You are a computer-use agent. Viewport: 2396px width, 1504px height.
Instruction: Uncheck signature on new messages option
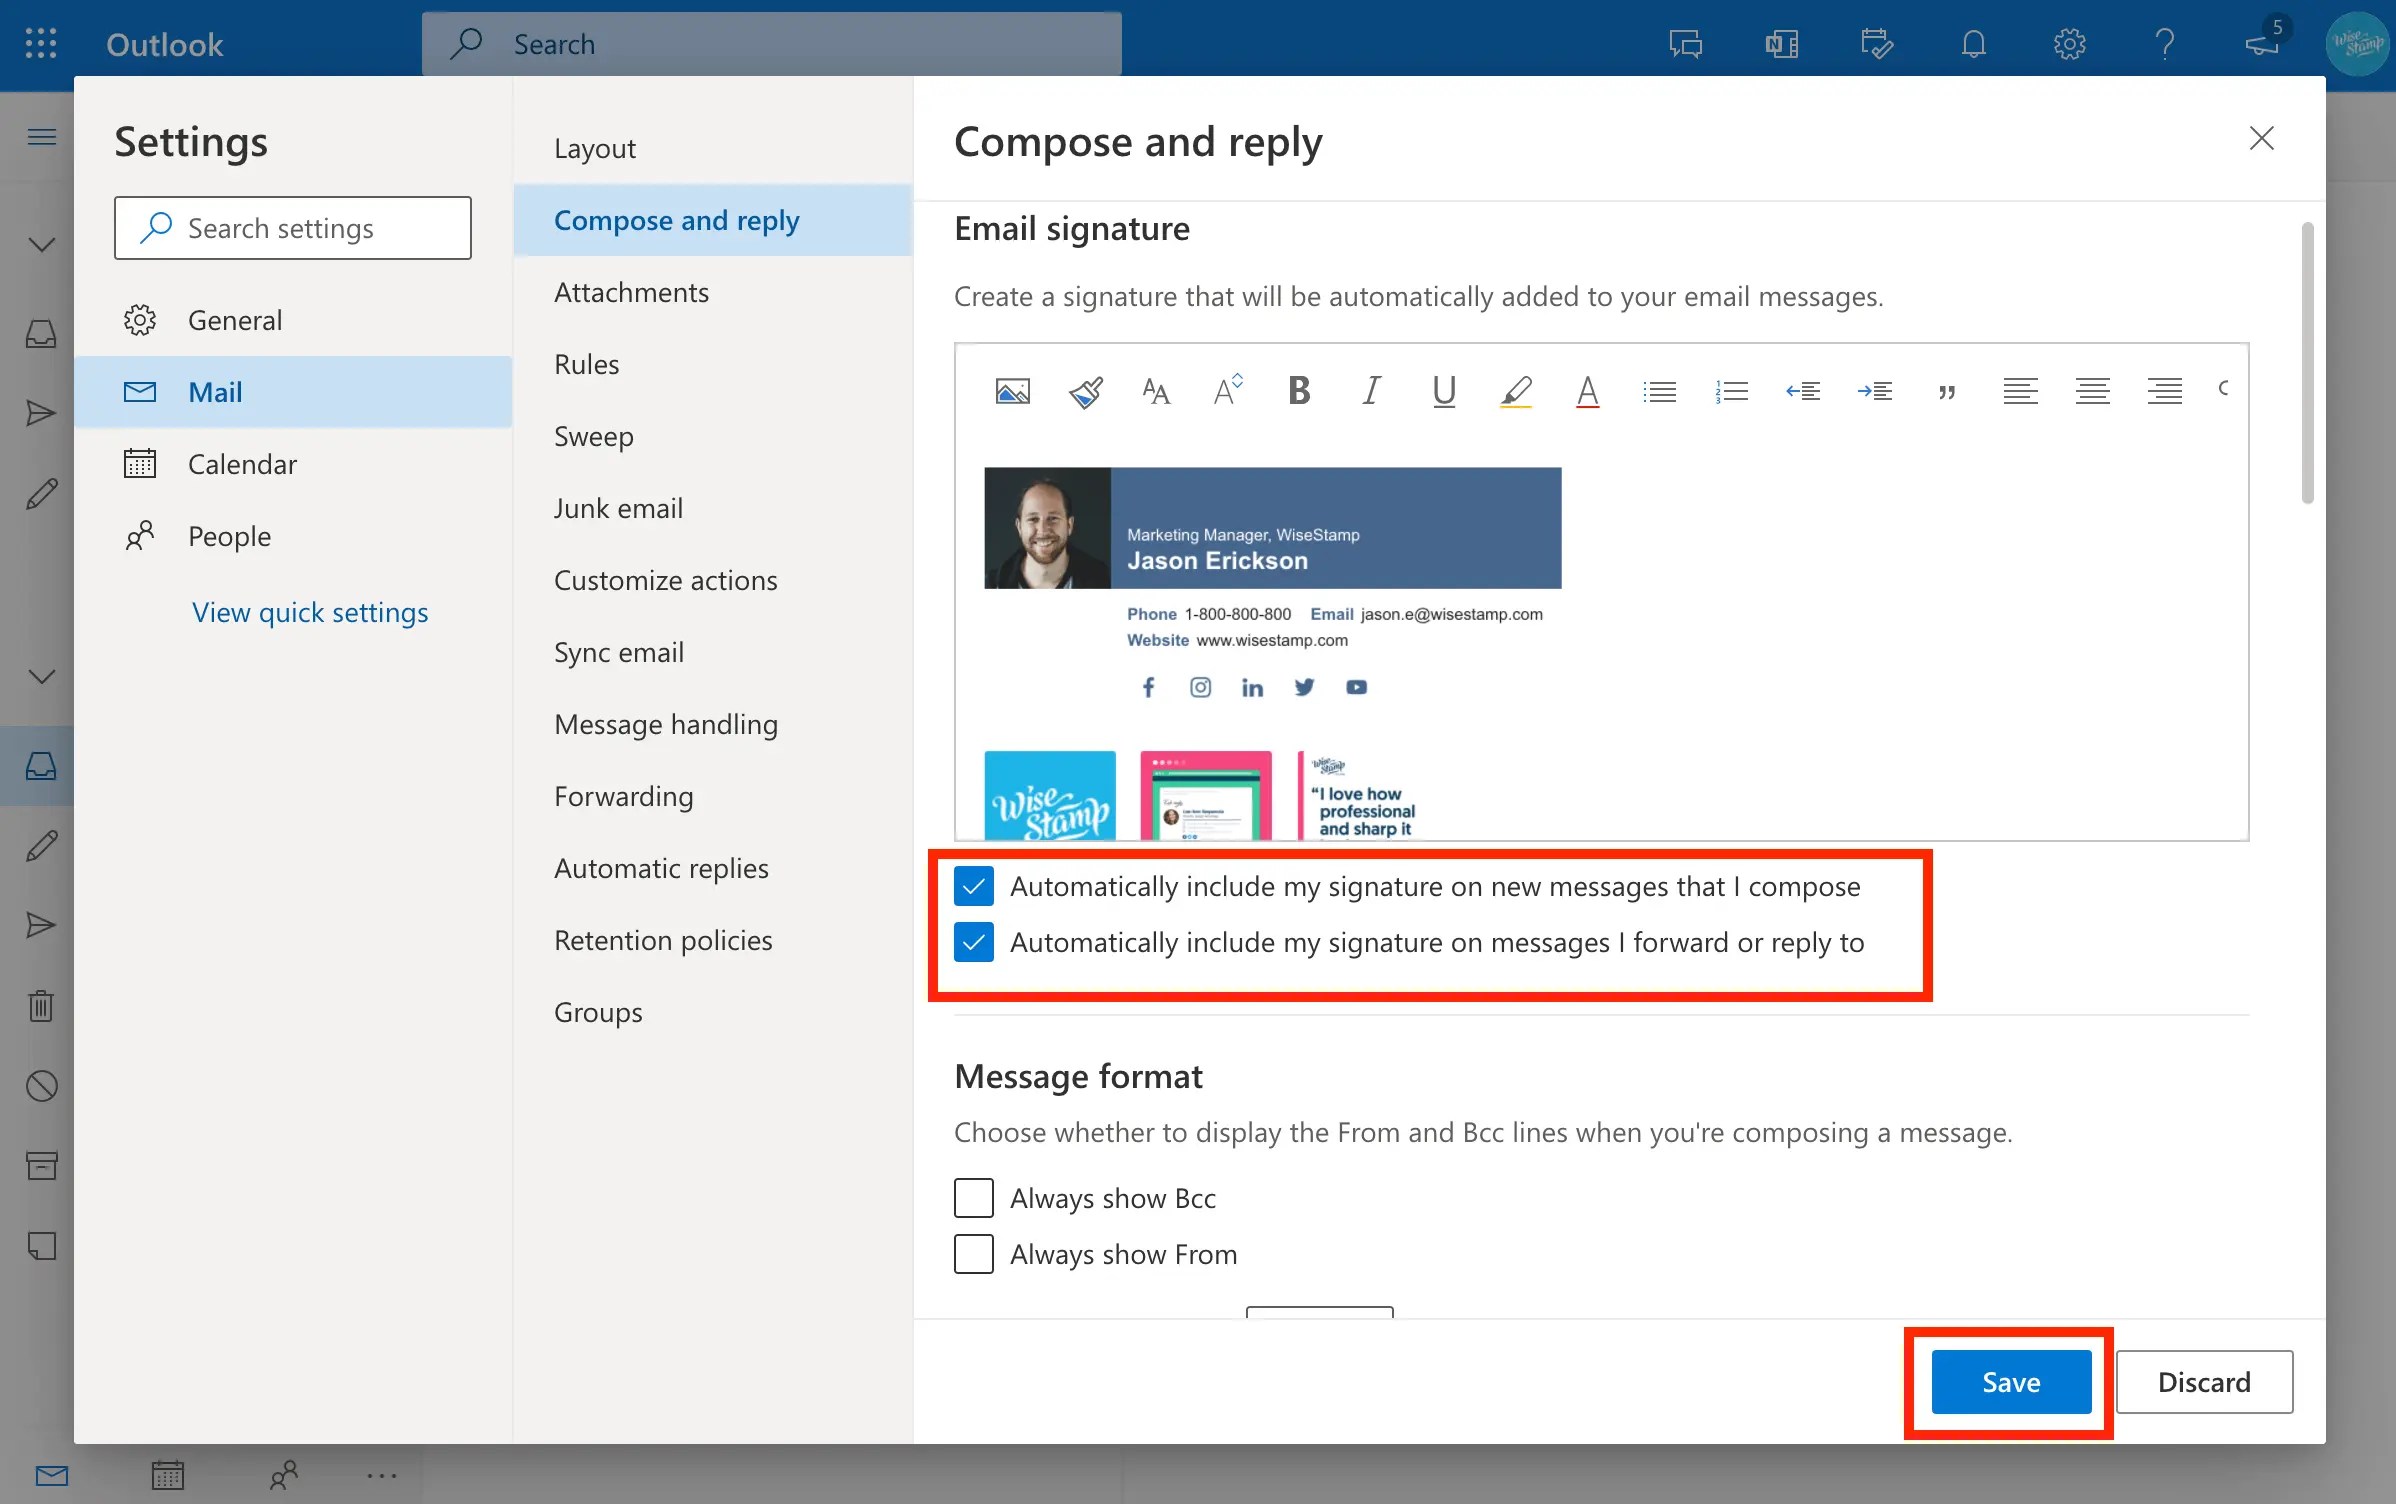pos(973,885)
